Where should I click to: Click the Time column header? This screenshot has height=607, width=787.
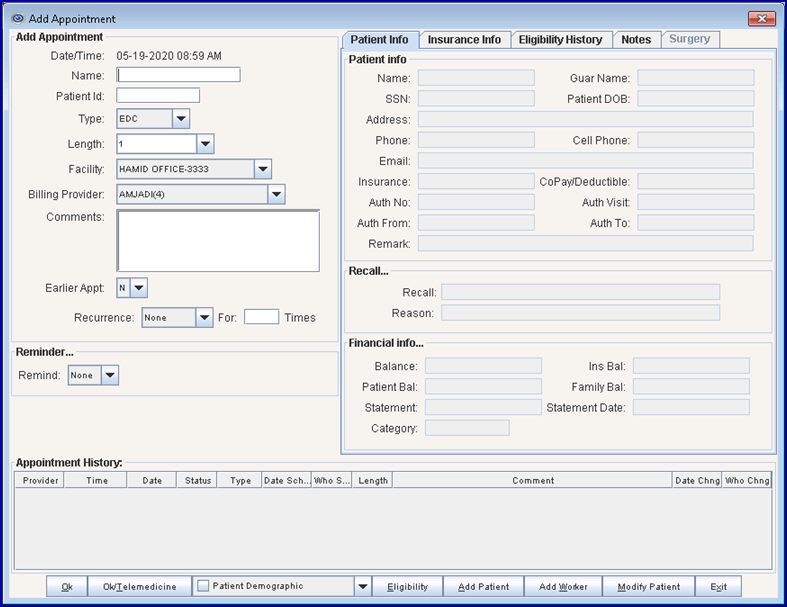[96, 480]
